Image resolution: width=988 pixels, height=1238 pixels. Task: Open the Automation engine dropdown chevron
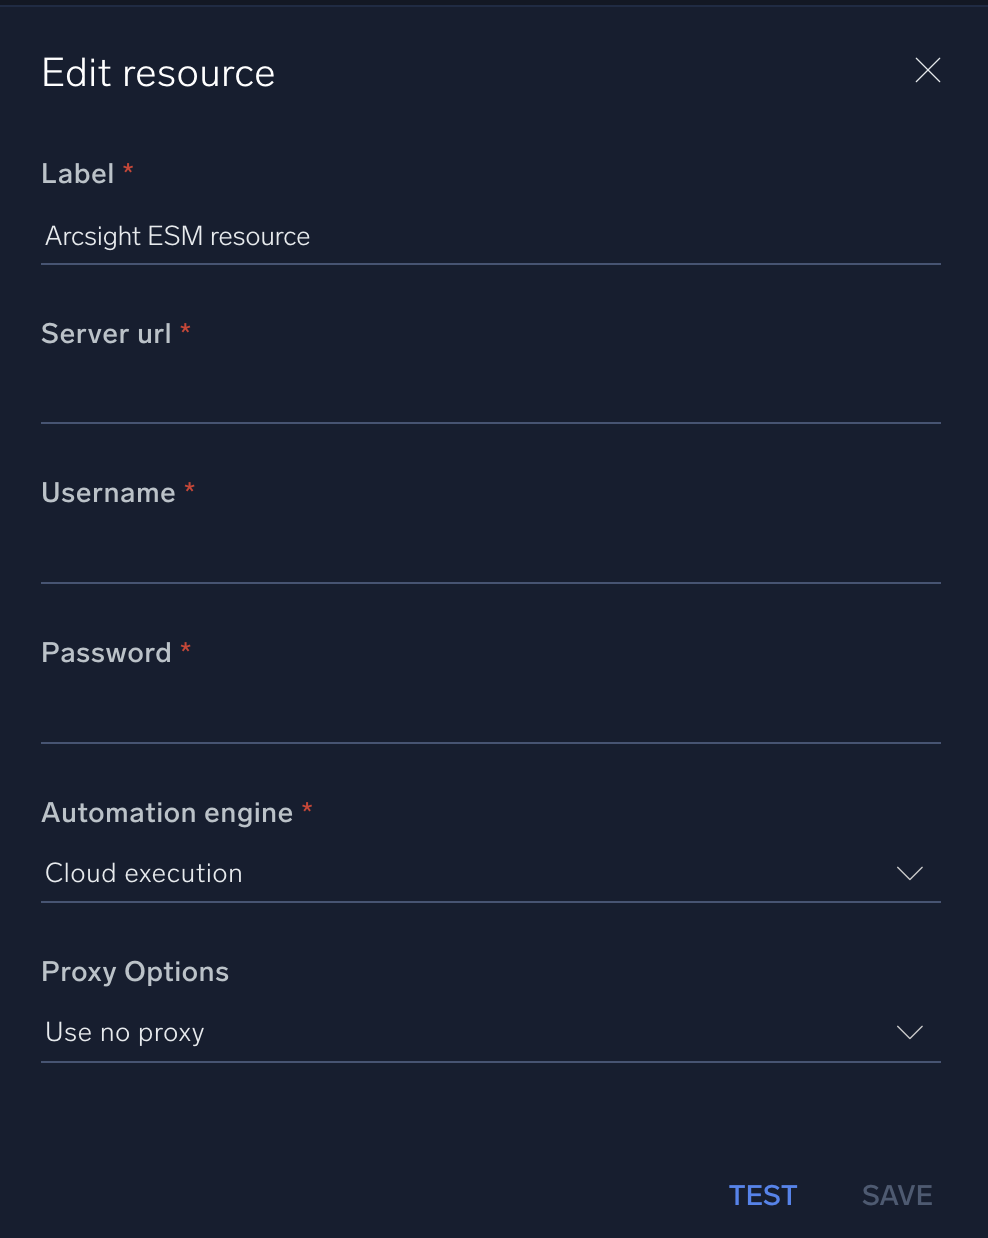tap(909, 873)
